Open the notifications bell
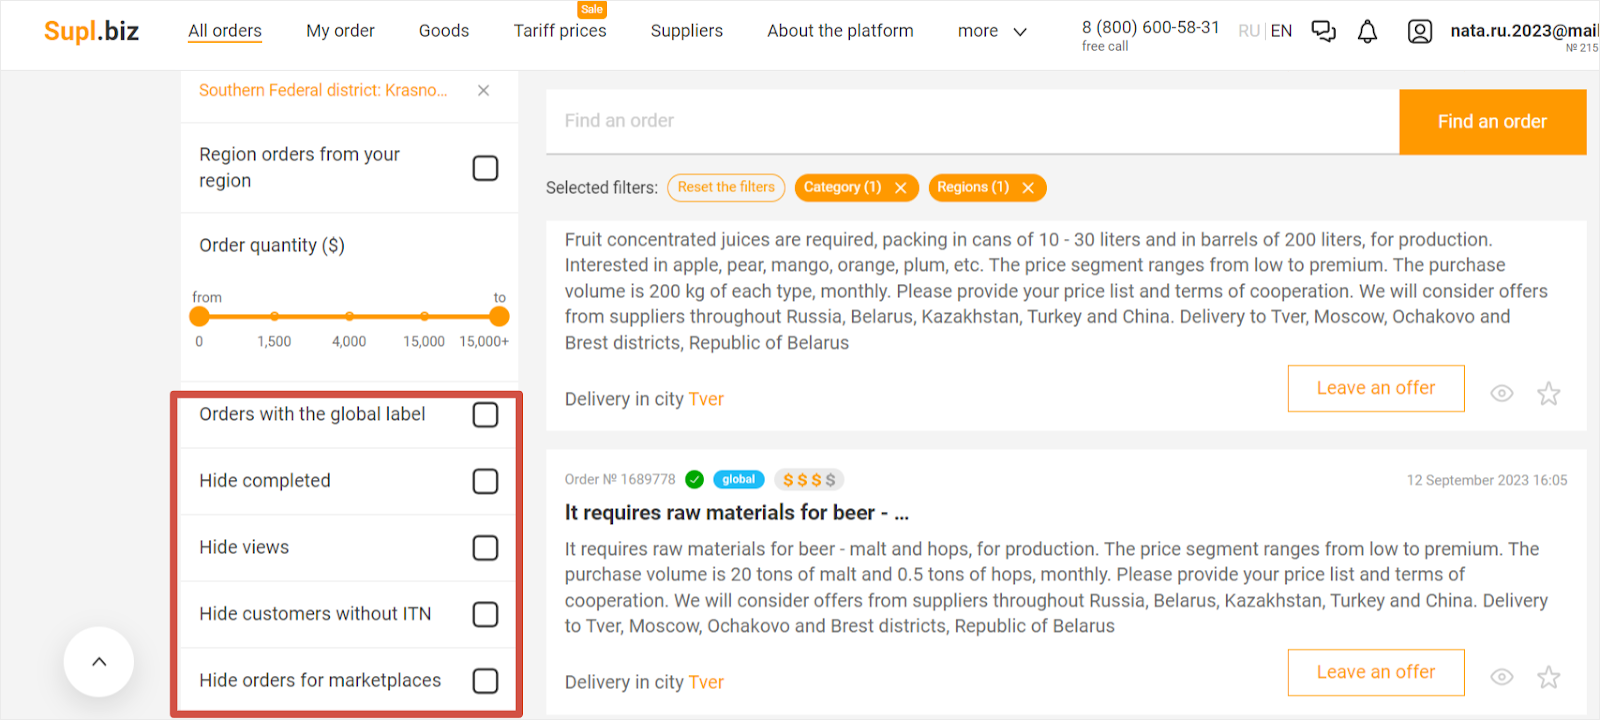The image size is (1600, 720). tap(1367, 32)
